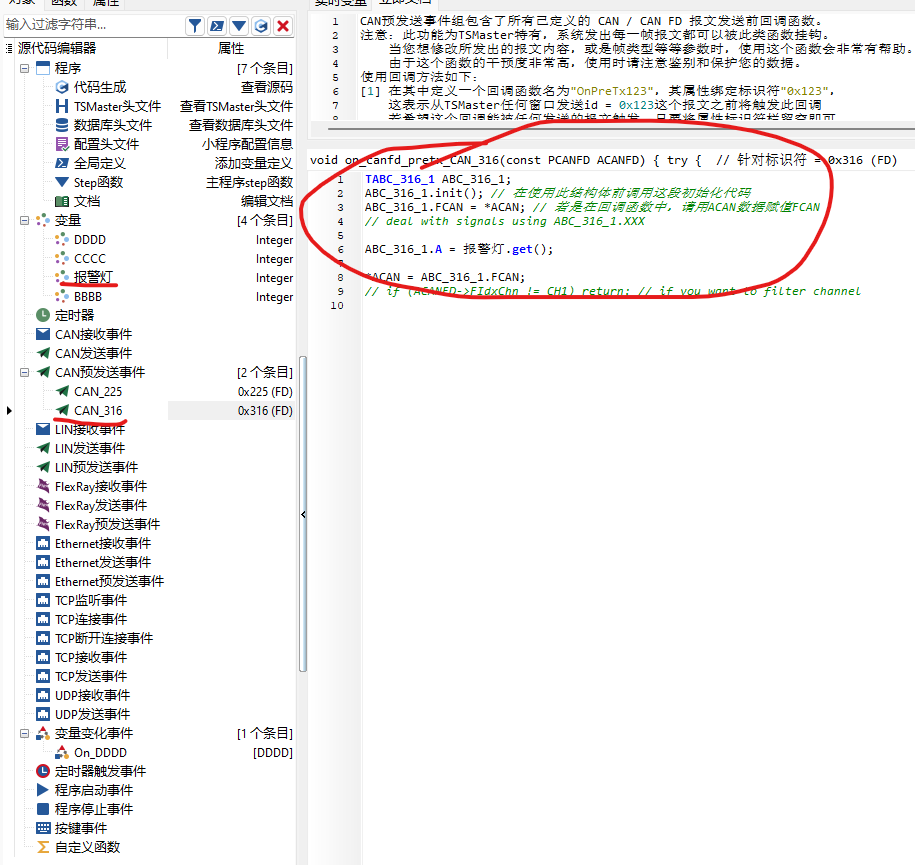Collapse the CAN预发送事件 node

pyautogui.click(x=25, y=372)
